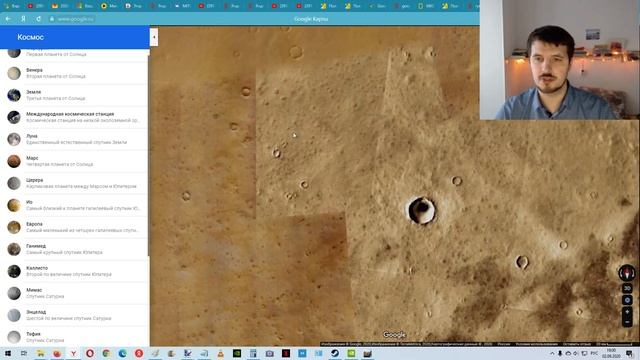Screen dimensions: 640x360
Task: Reload the page
Action: point(38,19)
